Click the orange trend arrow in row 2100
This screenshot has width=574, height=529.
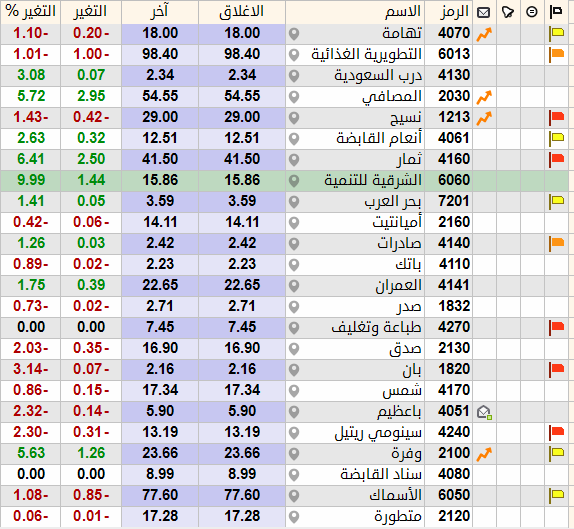click(484, 454)
